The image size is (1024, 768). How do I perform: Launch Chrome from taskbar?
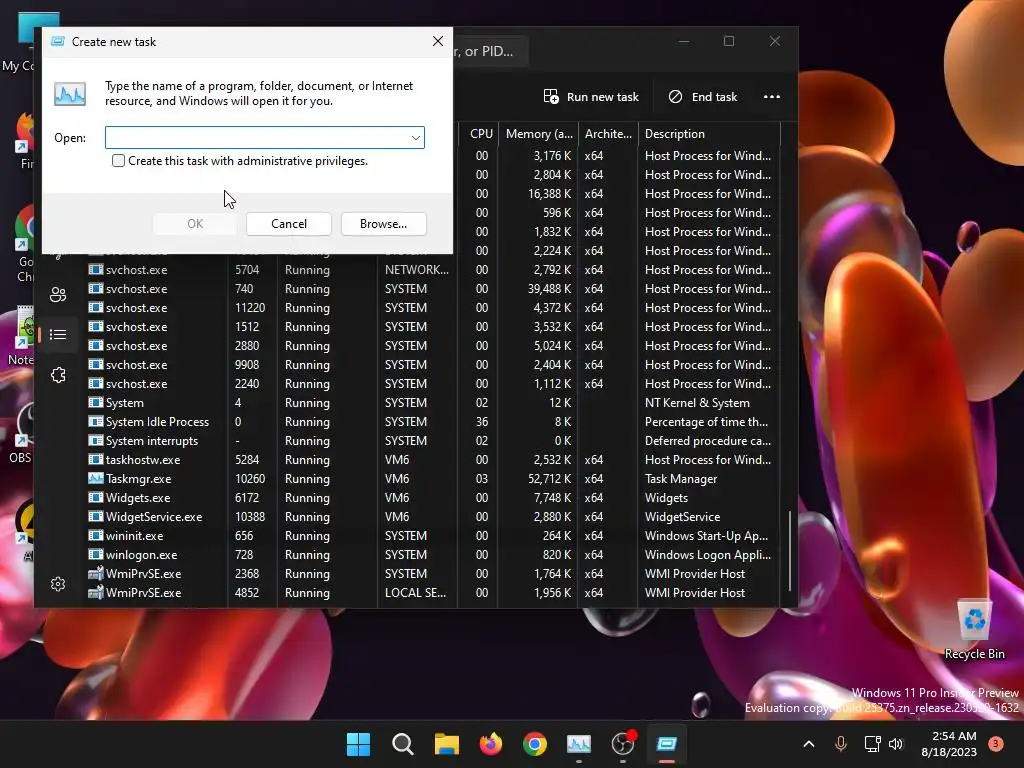[535, 744]
